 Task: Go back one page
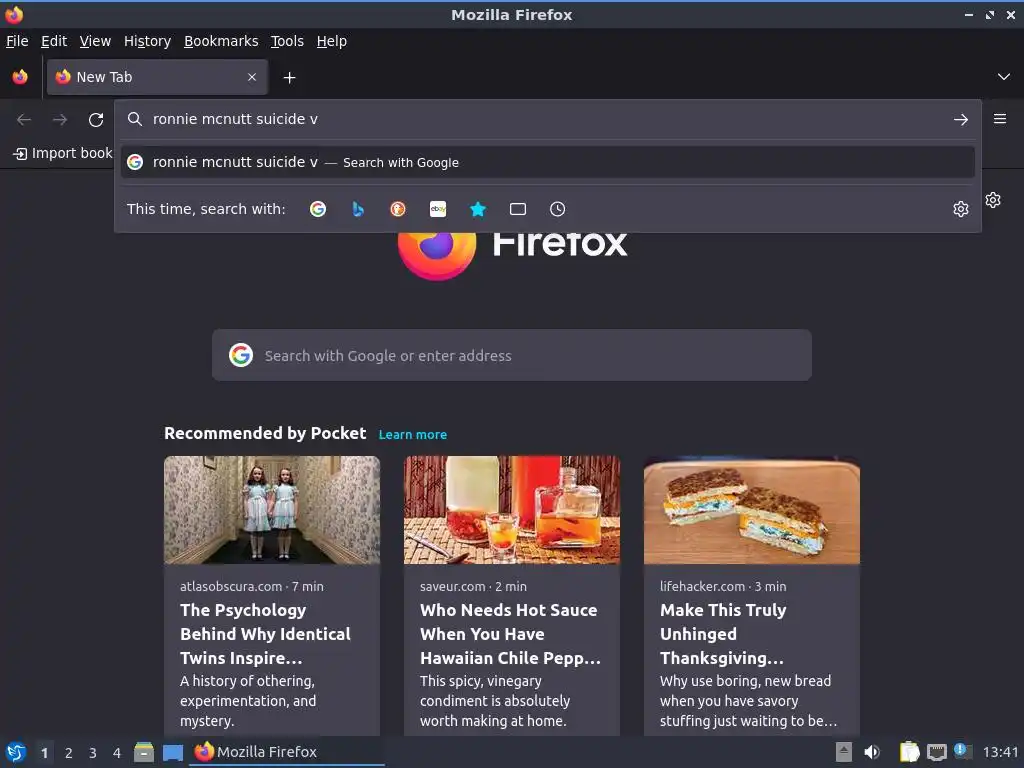[24, 120]
